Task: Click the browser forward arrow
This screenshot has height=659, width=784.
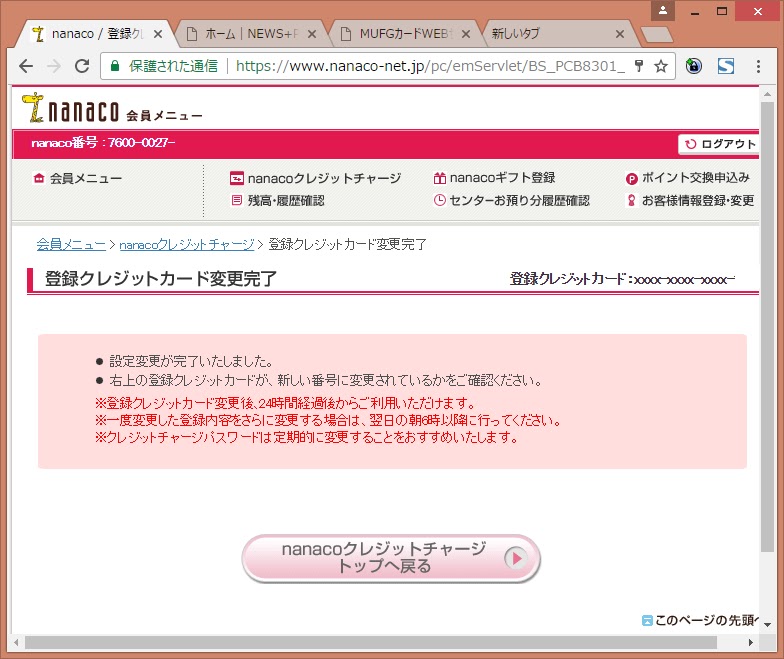Action: pyautogui.click(x=54, y=66)
